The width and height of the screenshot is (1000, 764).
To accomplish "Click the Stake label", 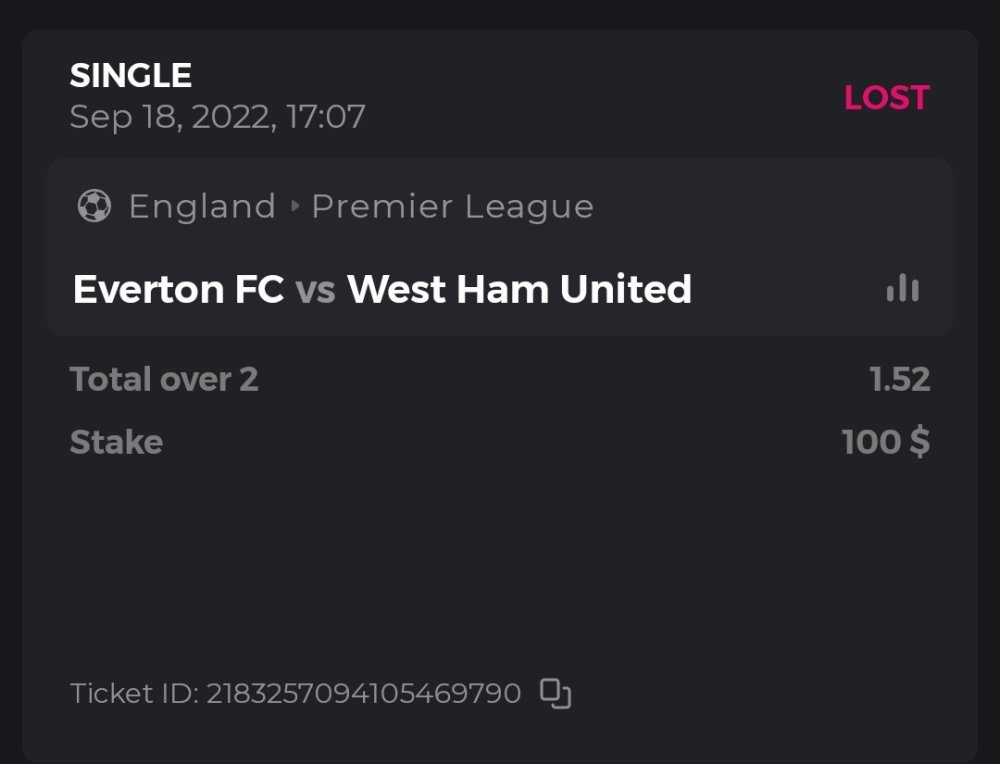I will [116, 442].
